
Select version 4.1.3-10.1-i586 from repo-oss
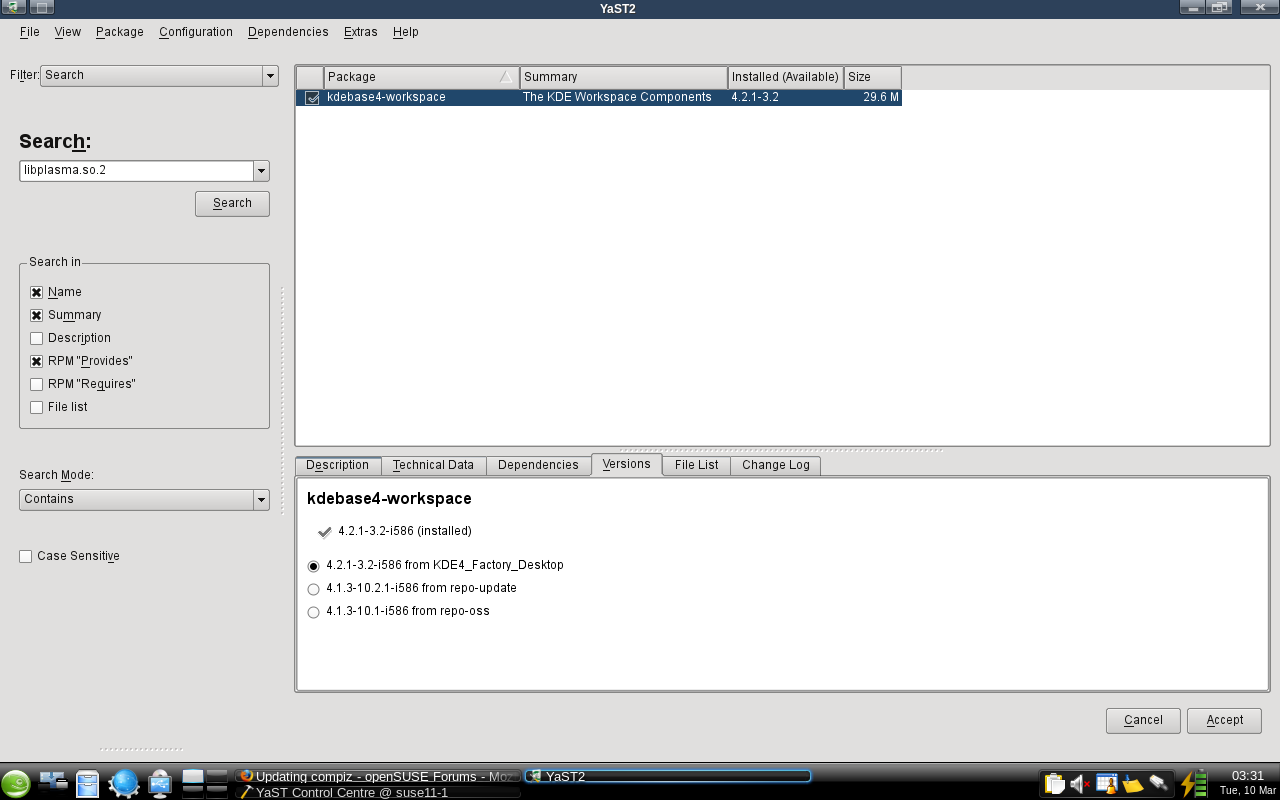tap(314, 612)
